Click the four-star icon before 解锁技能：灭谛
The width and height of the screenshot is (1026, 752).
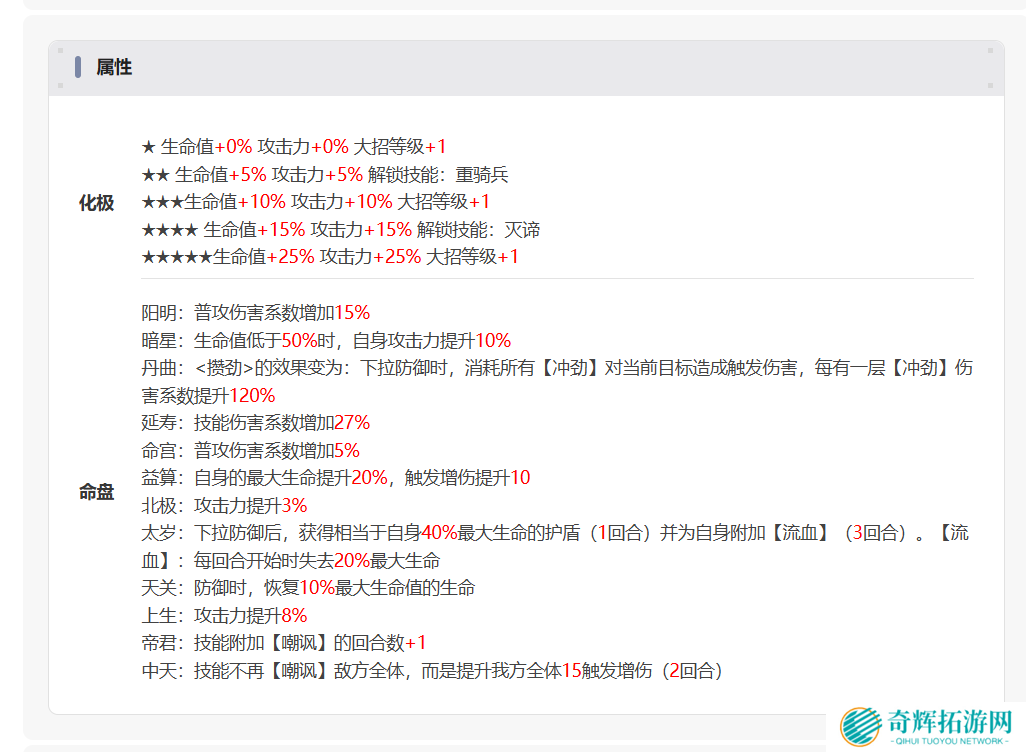click(169, 230)
